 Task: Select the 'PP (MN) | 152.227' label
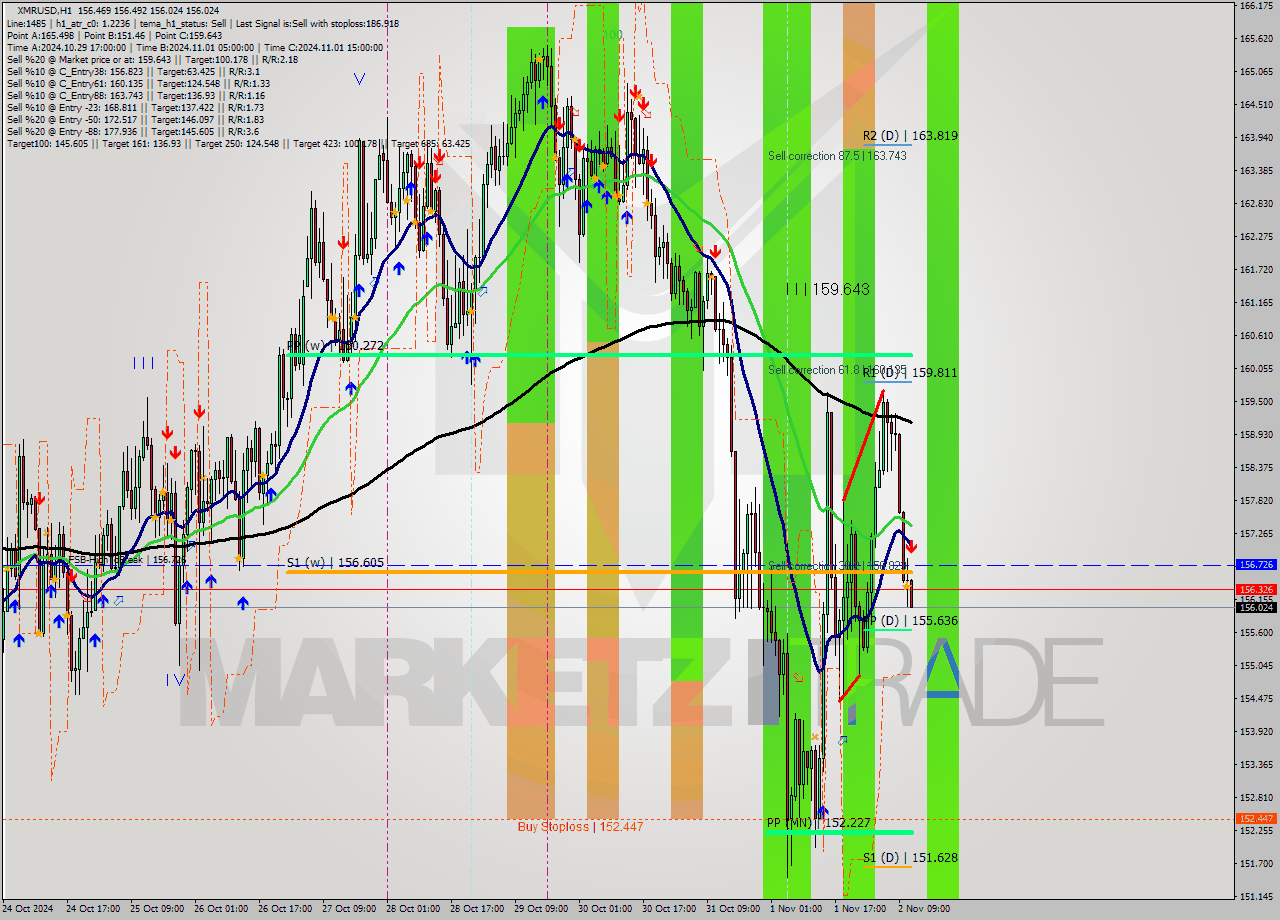pyautogui.click(x=819, y=823)
